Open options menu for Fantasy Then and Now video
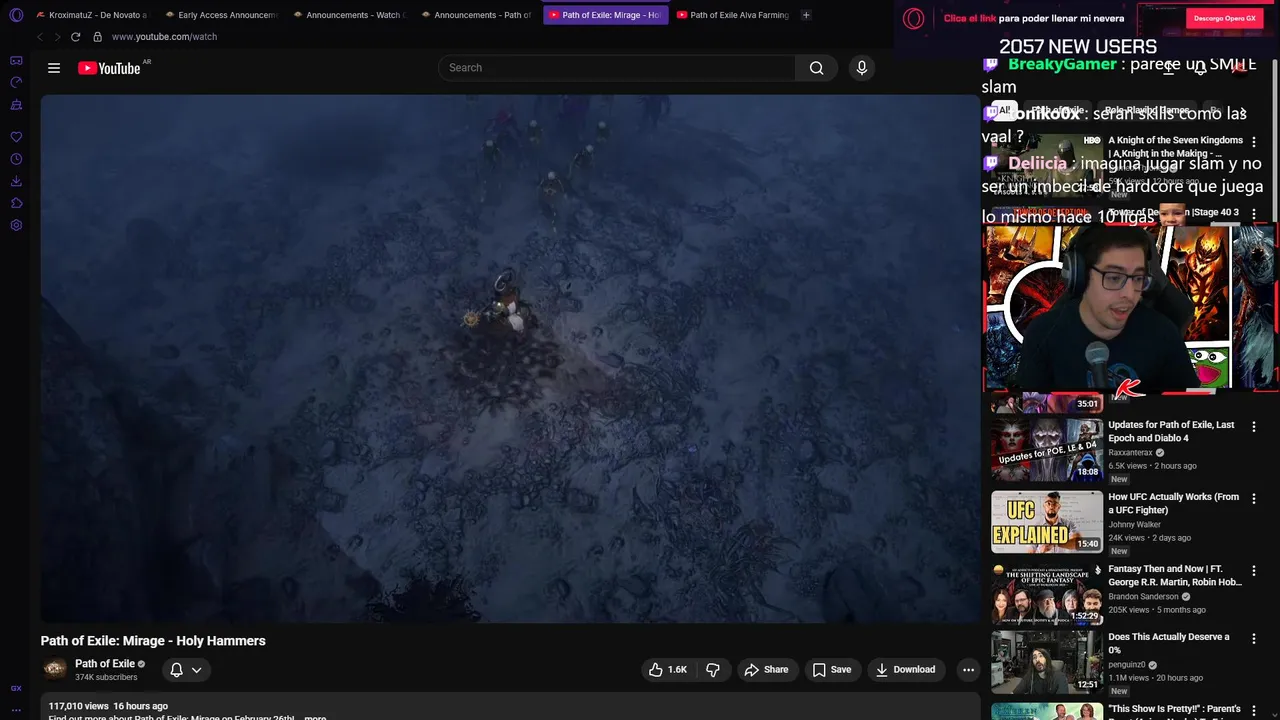 (1253, 571)
